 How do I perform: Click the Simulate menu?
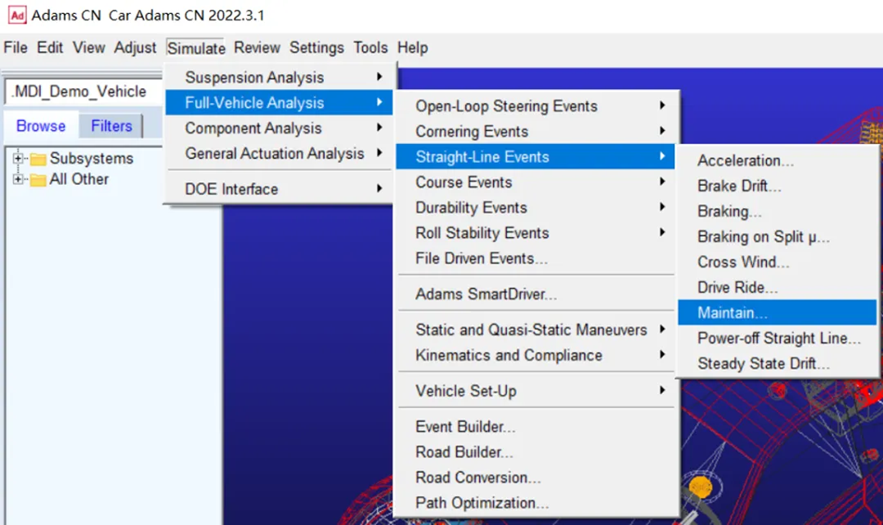[x=196, y=48]
